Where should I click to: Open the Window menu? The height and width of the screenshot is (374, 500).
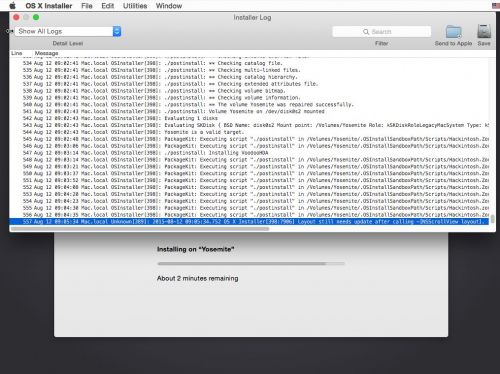click(x=169, y=6)
